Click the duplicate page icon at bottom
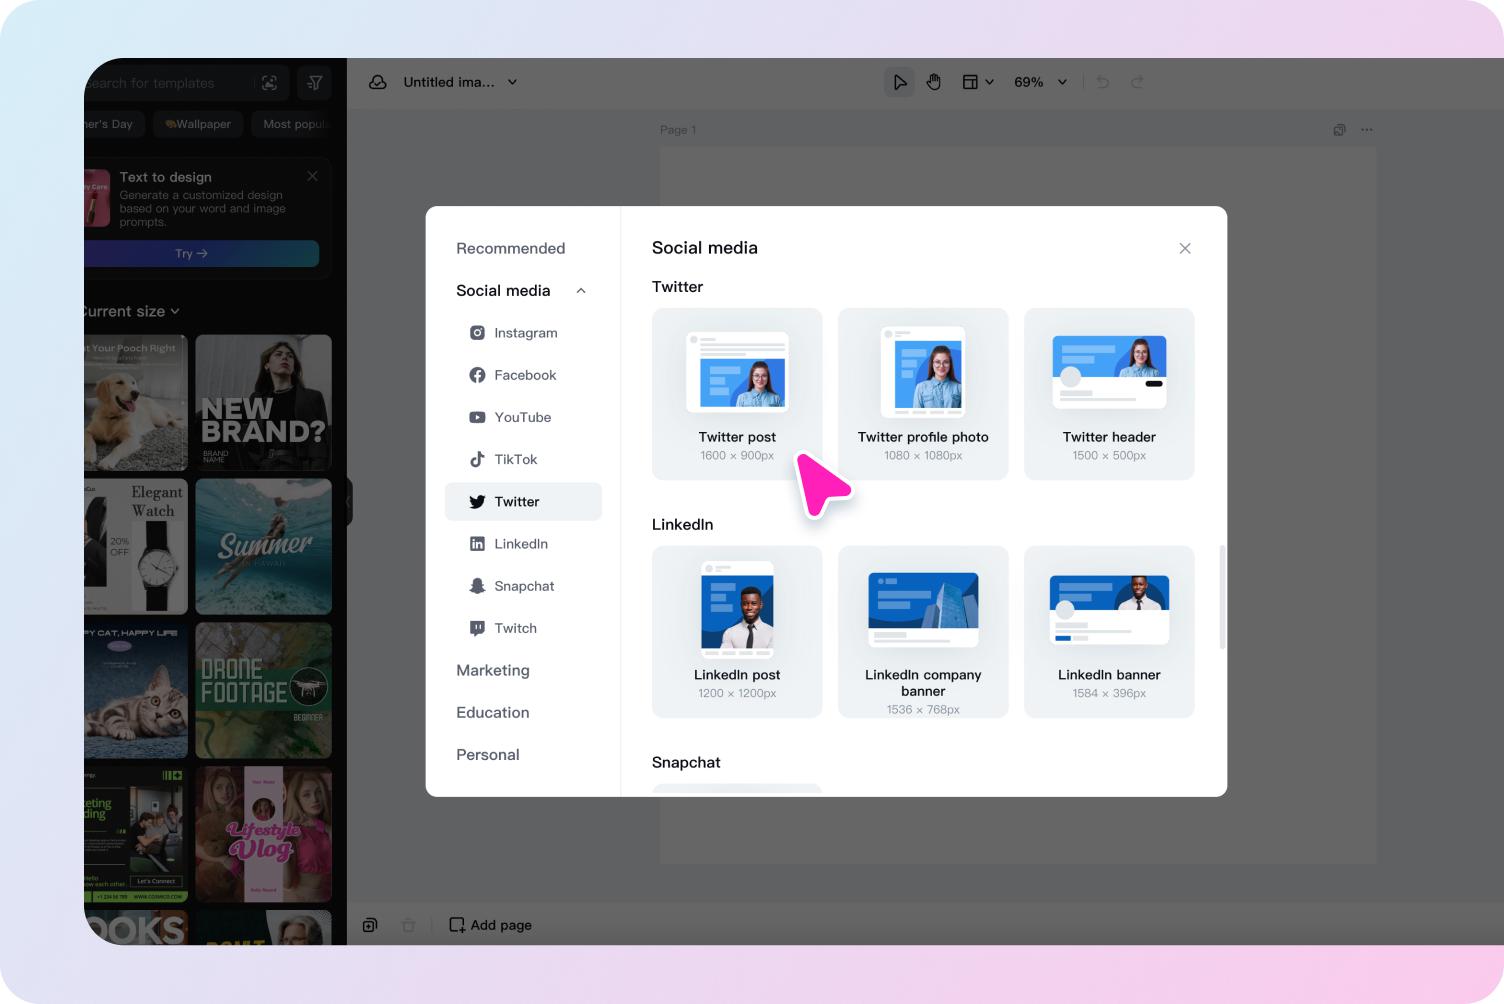Viewport: 1504px width, 1004px height. click(370, 925)
